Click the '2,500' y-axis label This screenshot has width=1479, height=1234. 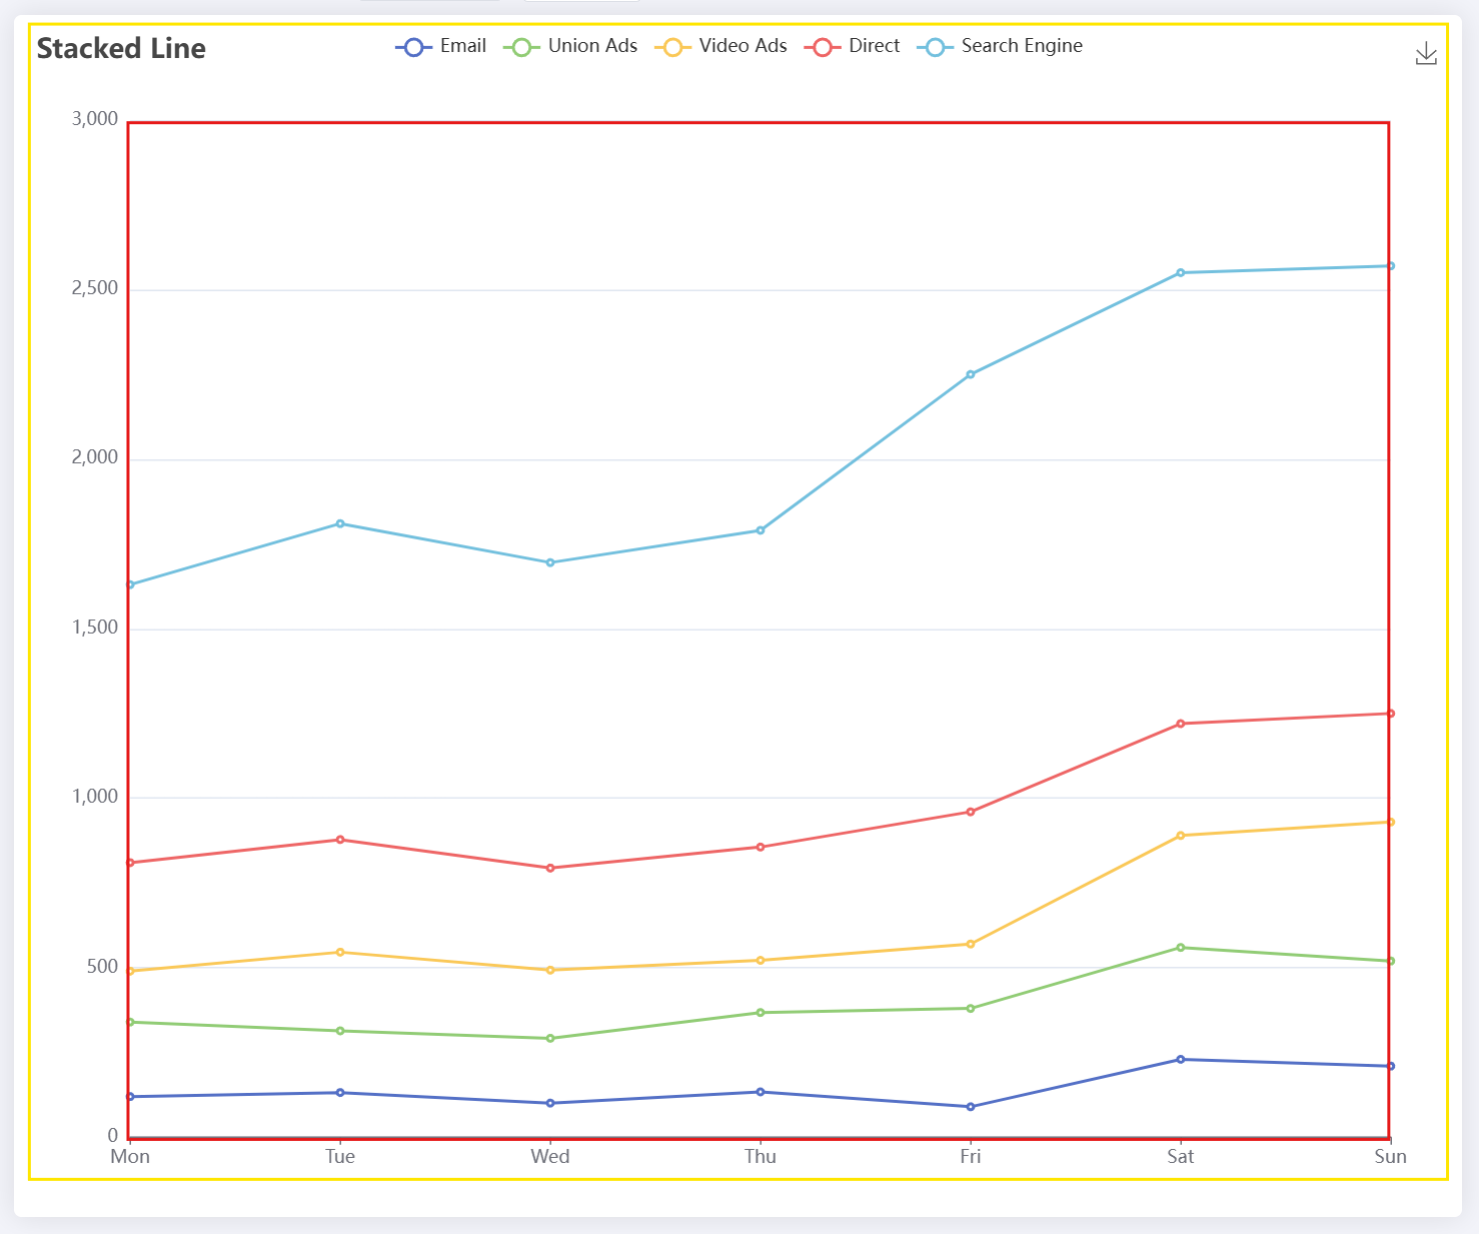click(x=95, y=288)
